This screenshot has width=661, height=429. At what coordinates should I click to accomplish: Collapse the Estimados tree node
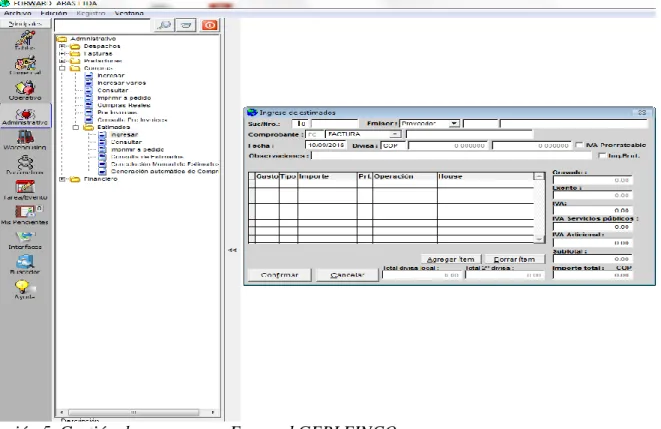[75, 127]
